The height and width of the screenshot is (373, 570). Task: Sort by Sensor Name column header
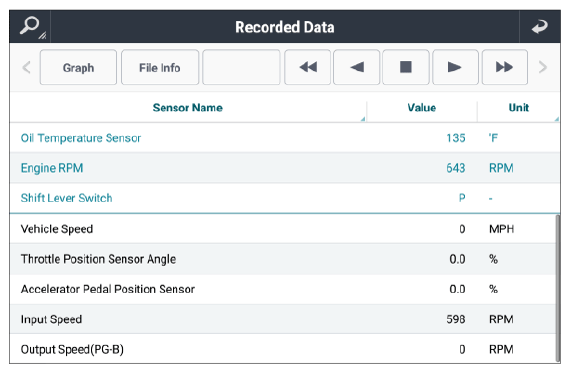[188, 108]
